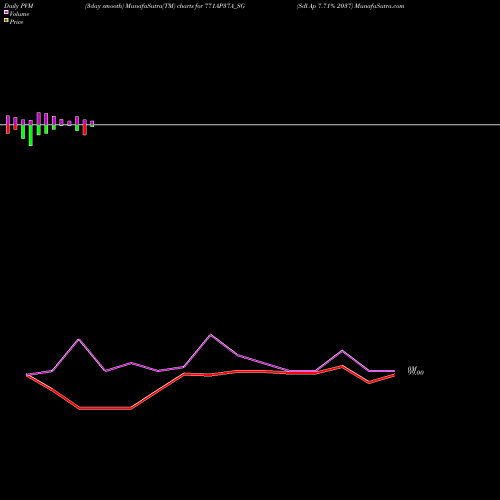Click the '99.00' value label beside the lines
The image size is (500, 500).
click(x=416, y=373)
